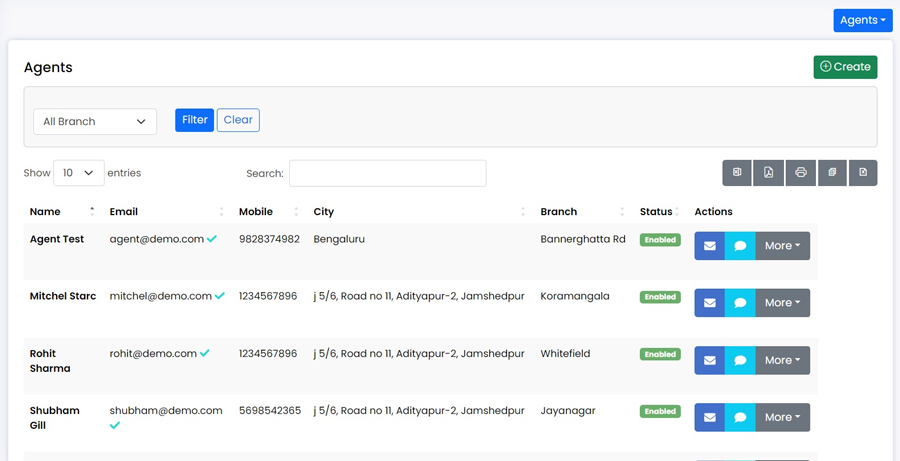Send email to Agent Test
Screen dimensions: 900x461
(x=709, y=246)
